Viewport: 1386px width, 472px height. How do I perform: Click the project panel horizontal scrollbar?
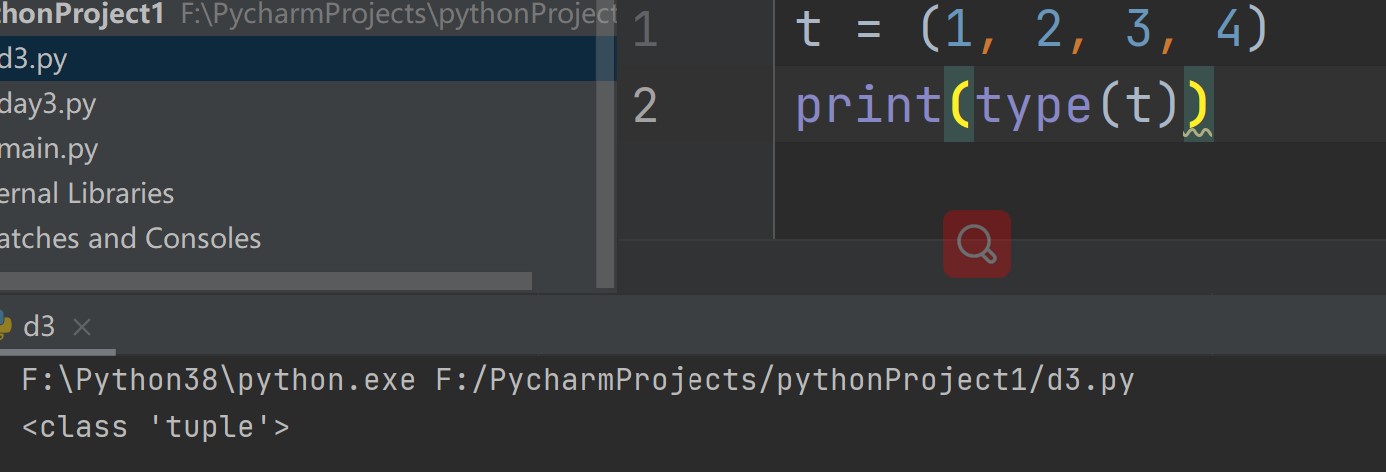click(x=265, y=281)
